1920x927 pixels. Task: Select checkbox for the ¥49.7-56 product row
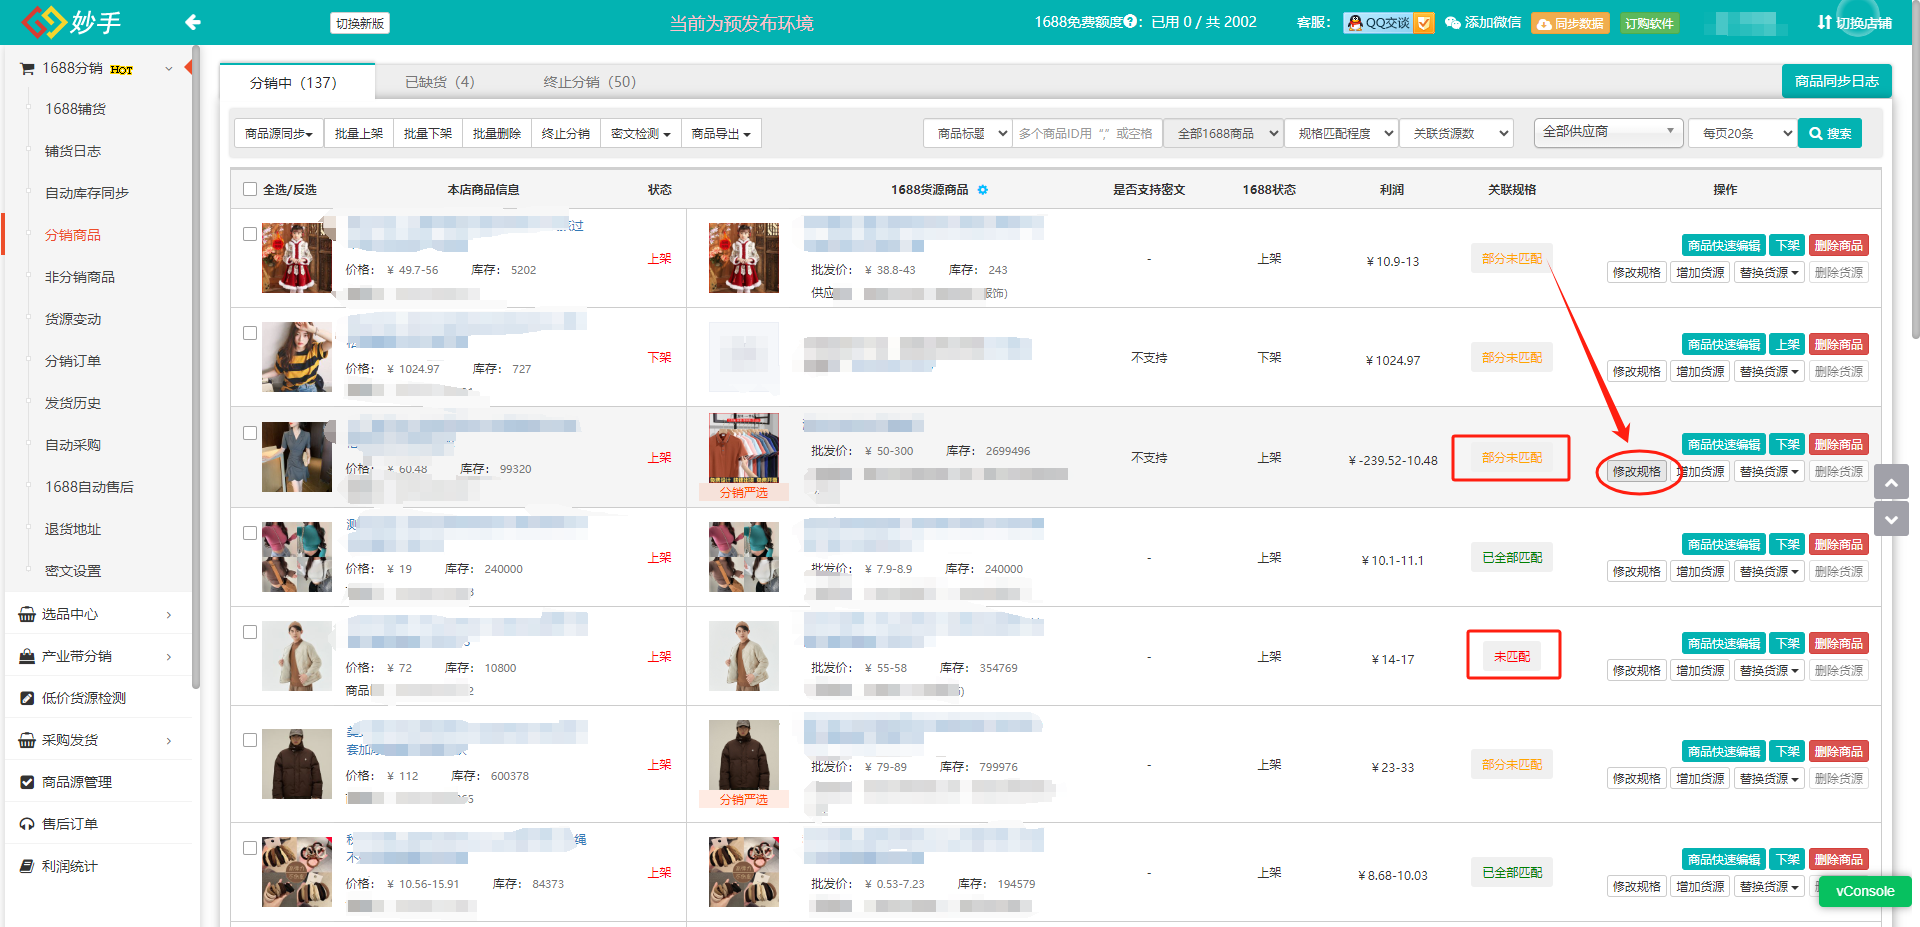point(250,234)
